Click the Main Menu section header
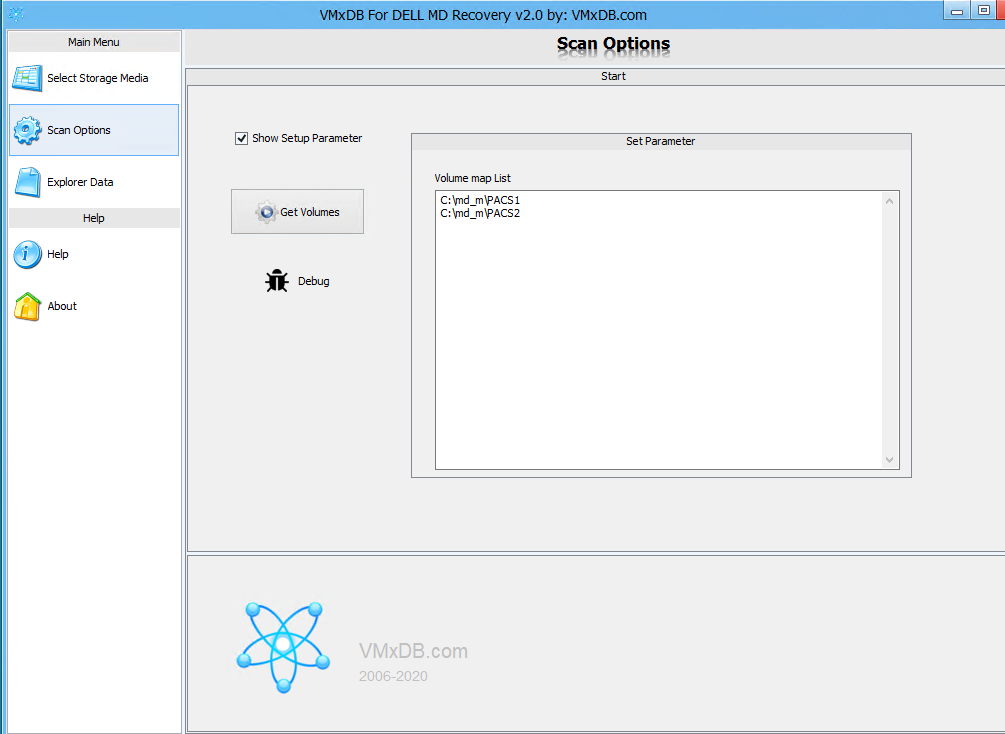Screen dimensions: 1005x734 [94, 42]
